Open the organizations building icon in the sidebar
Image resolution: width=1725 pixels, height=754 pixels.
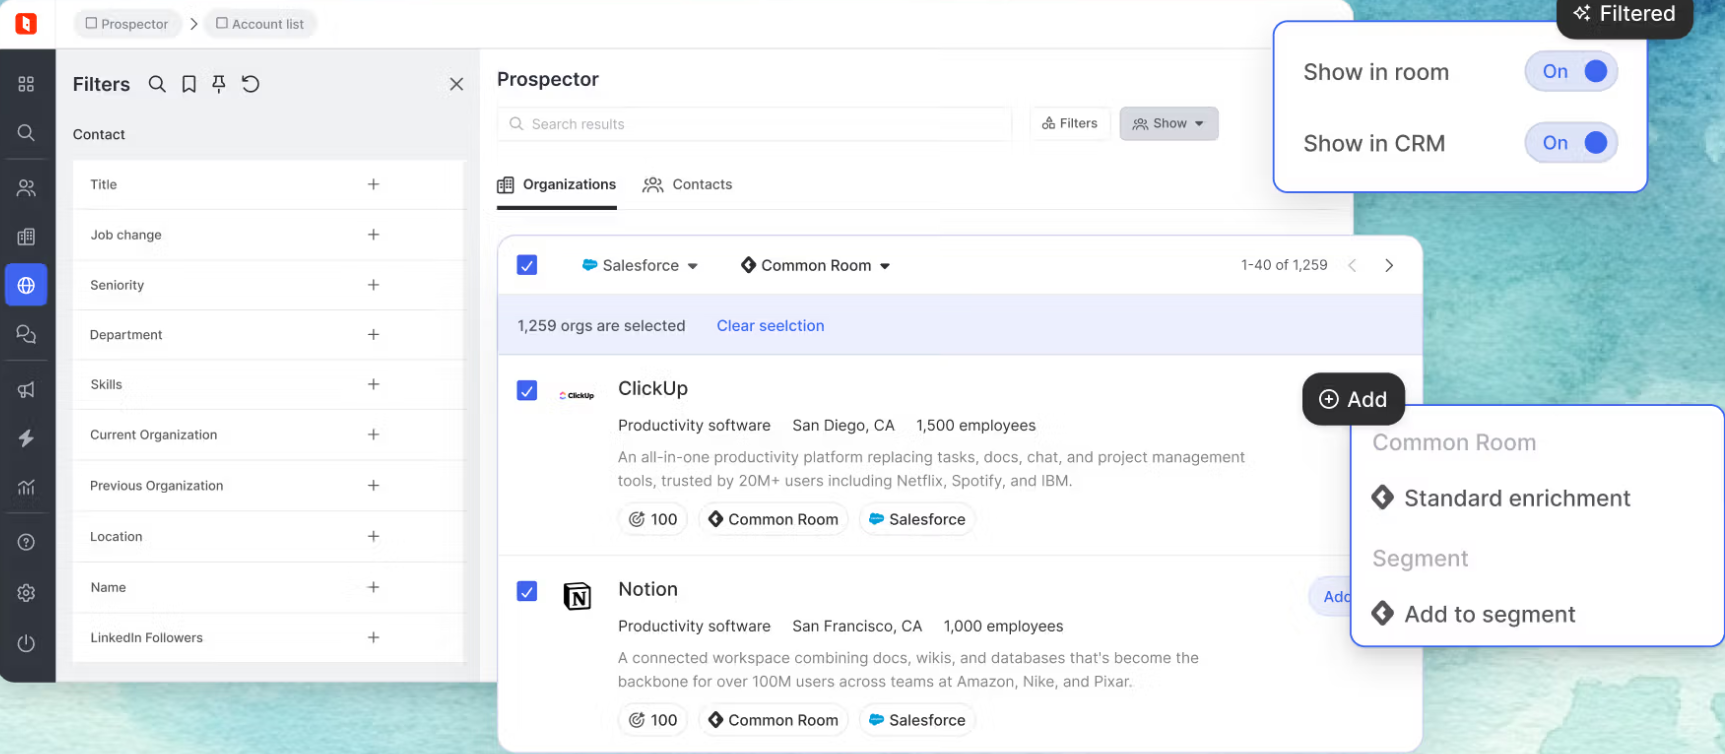coord(26,236)
